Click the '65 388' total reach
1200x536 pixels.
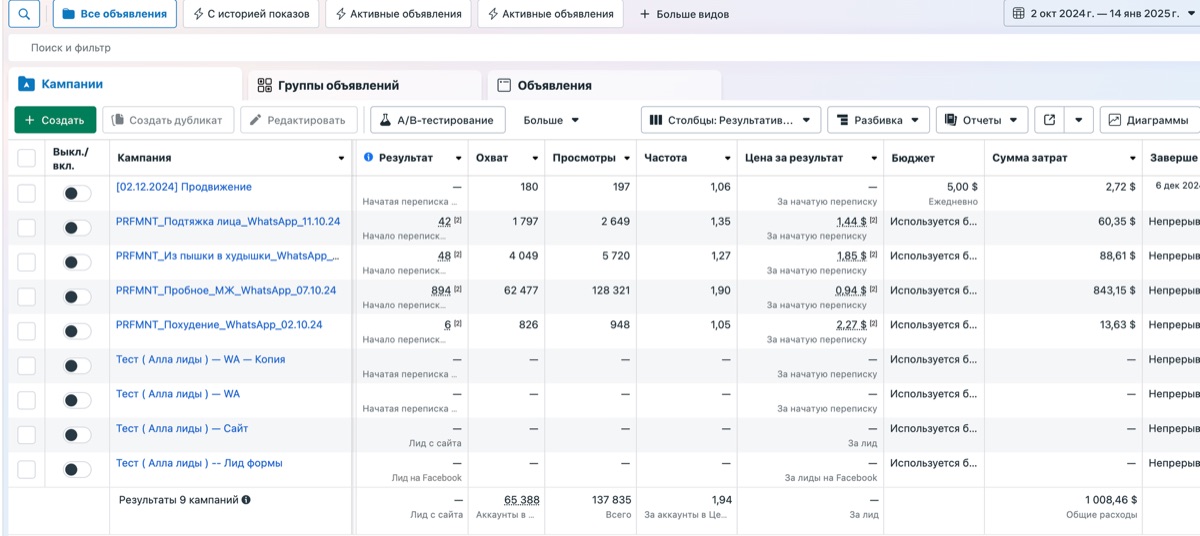click(x=521, y=499)
